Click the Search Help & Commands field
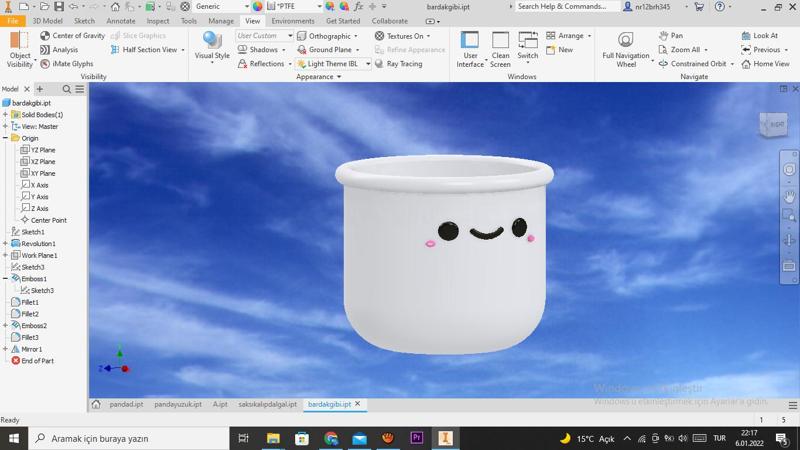The width and height of the screenshot is (800, 450). [x=565, y=7]
